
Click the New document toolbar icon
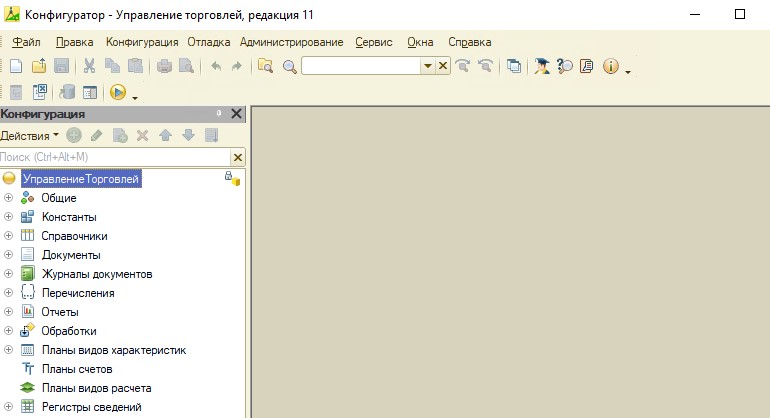pos(16,66)
